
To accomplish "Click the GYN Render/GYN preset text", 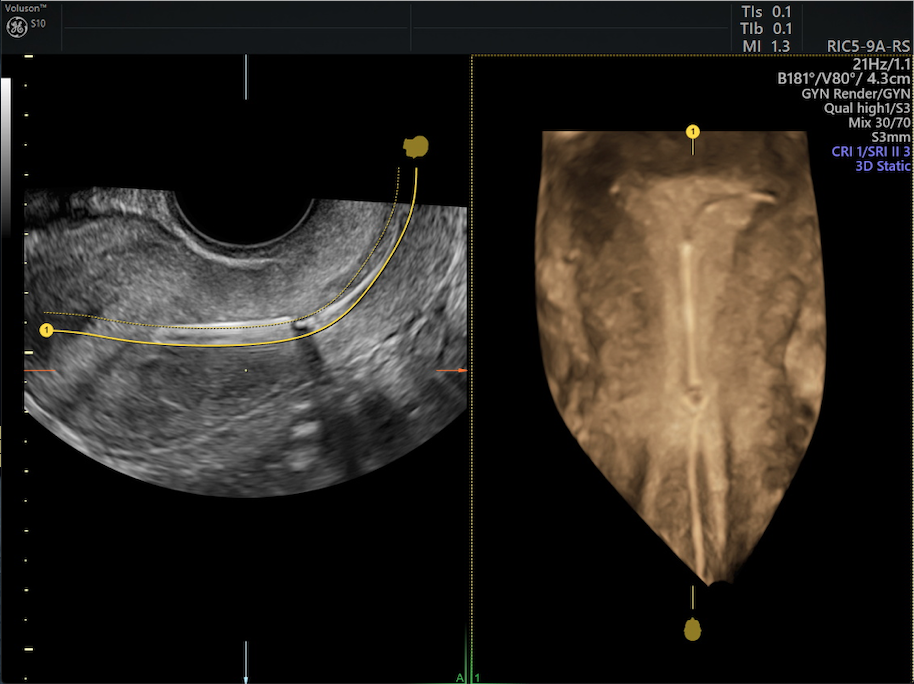I will click(x=856, y=93).
